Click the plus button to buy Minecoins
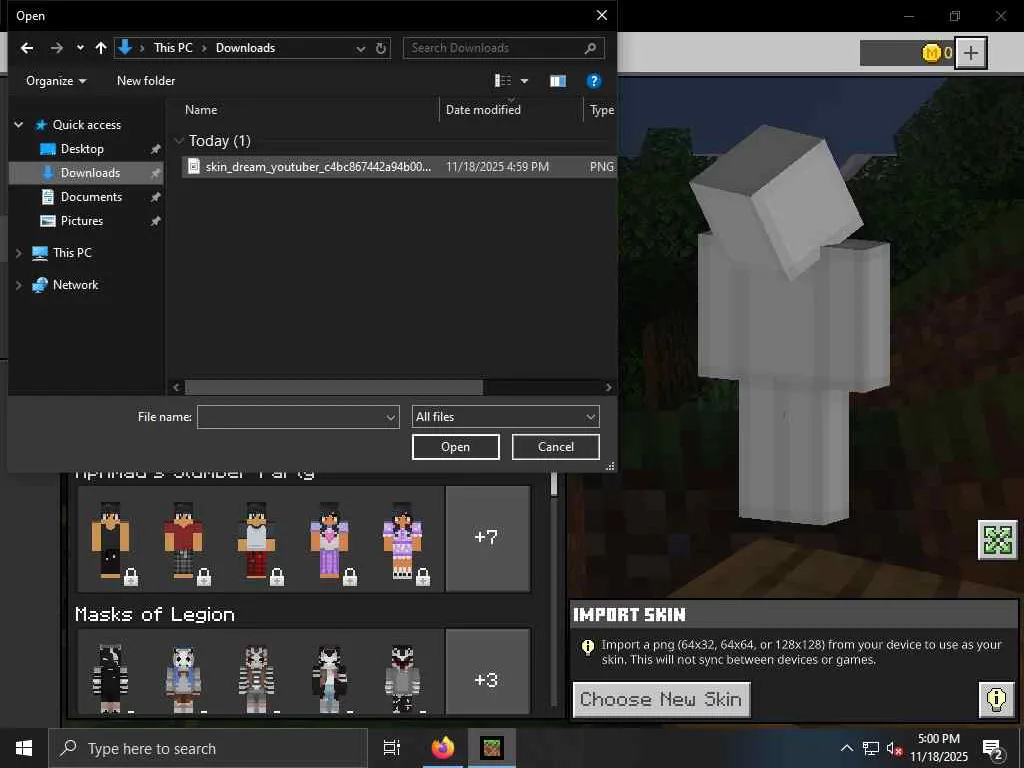This screenshot has height=768, width=1024. pos(971,53)
